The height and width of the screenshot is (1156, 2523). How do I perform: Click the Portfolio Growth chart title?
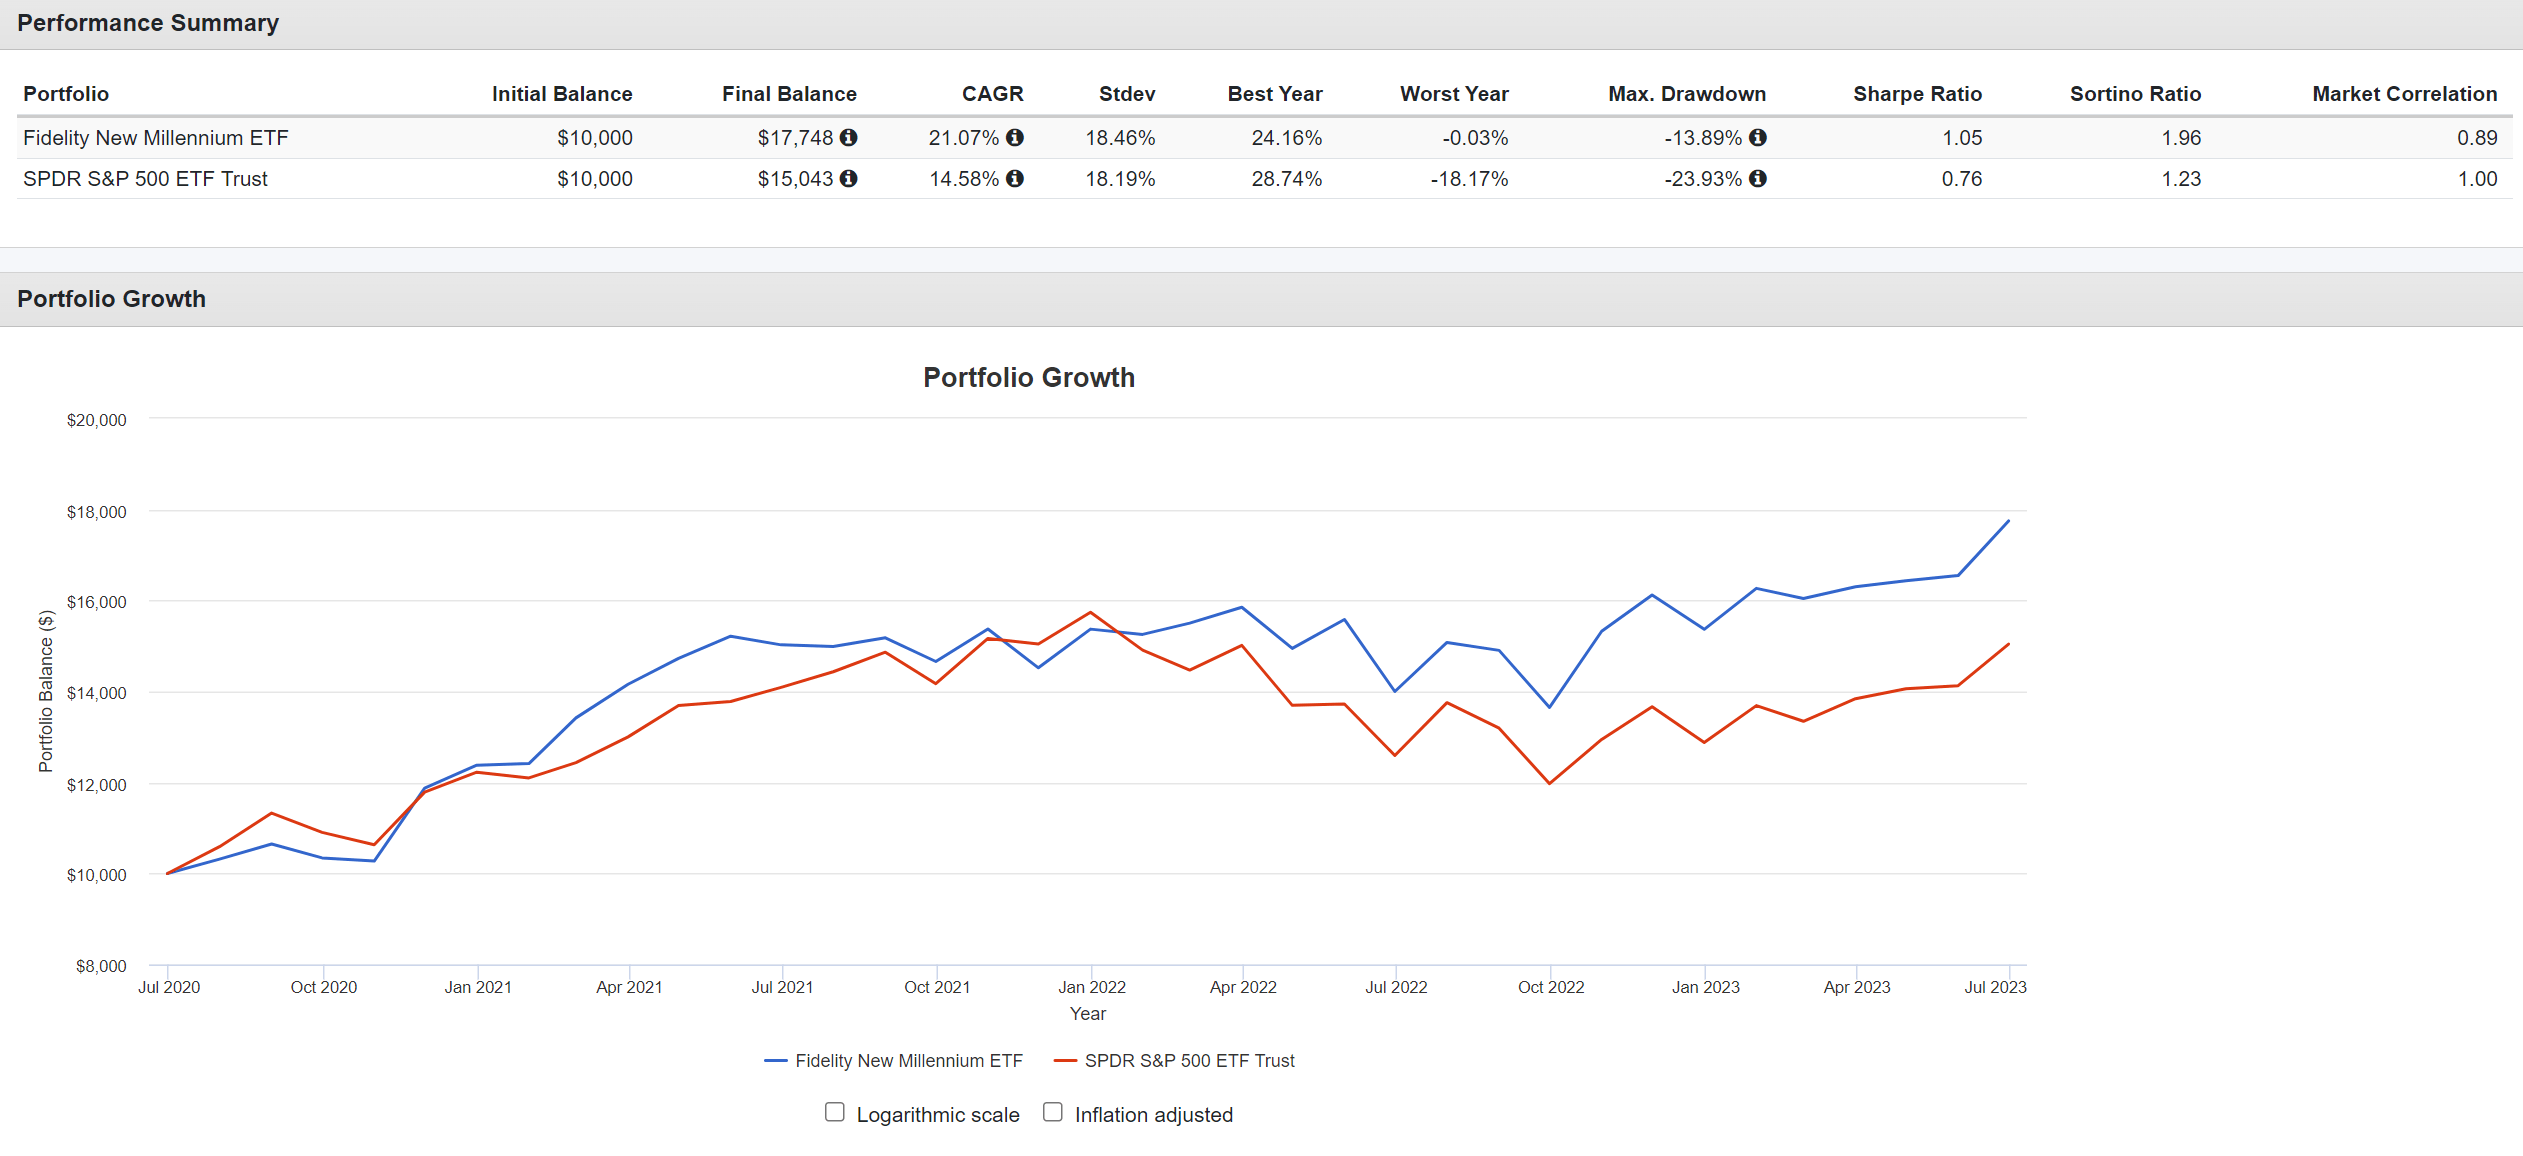pyautogui.click(x=1029, y=378)
